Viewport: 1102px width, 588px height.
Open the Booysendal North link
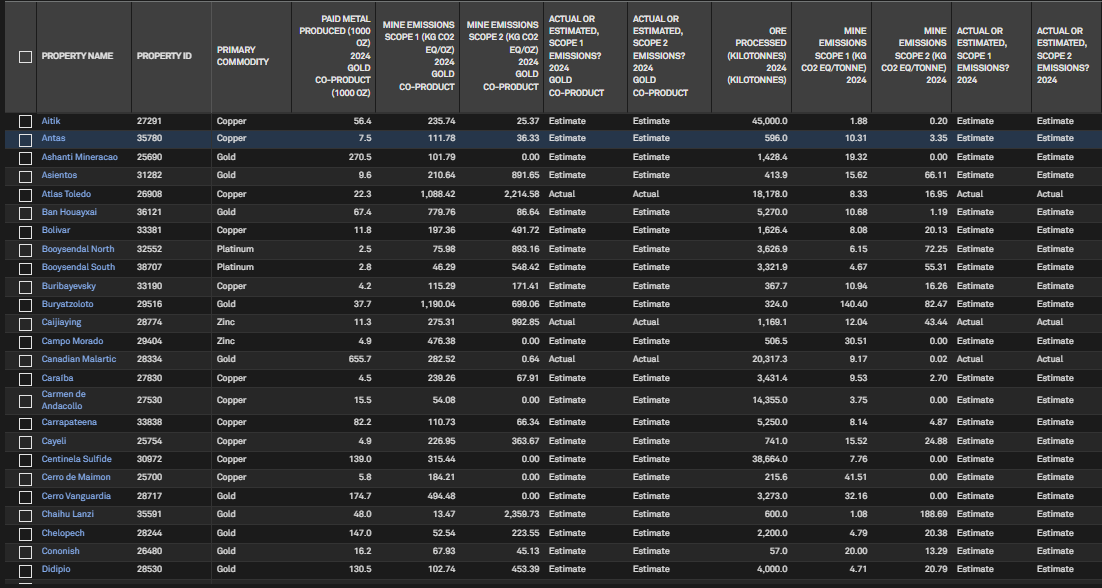click(x=77, y=249)
